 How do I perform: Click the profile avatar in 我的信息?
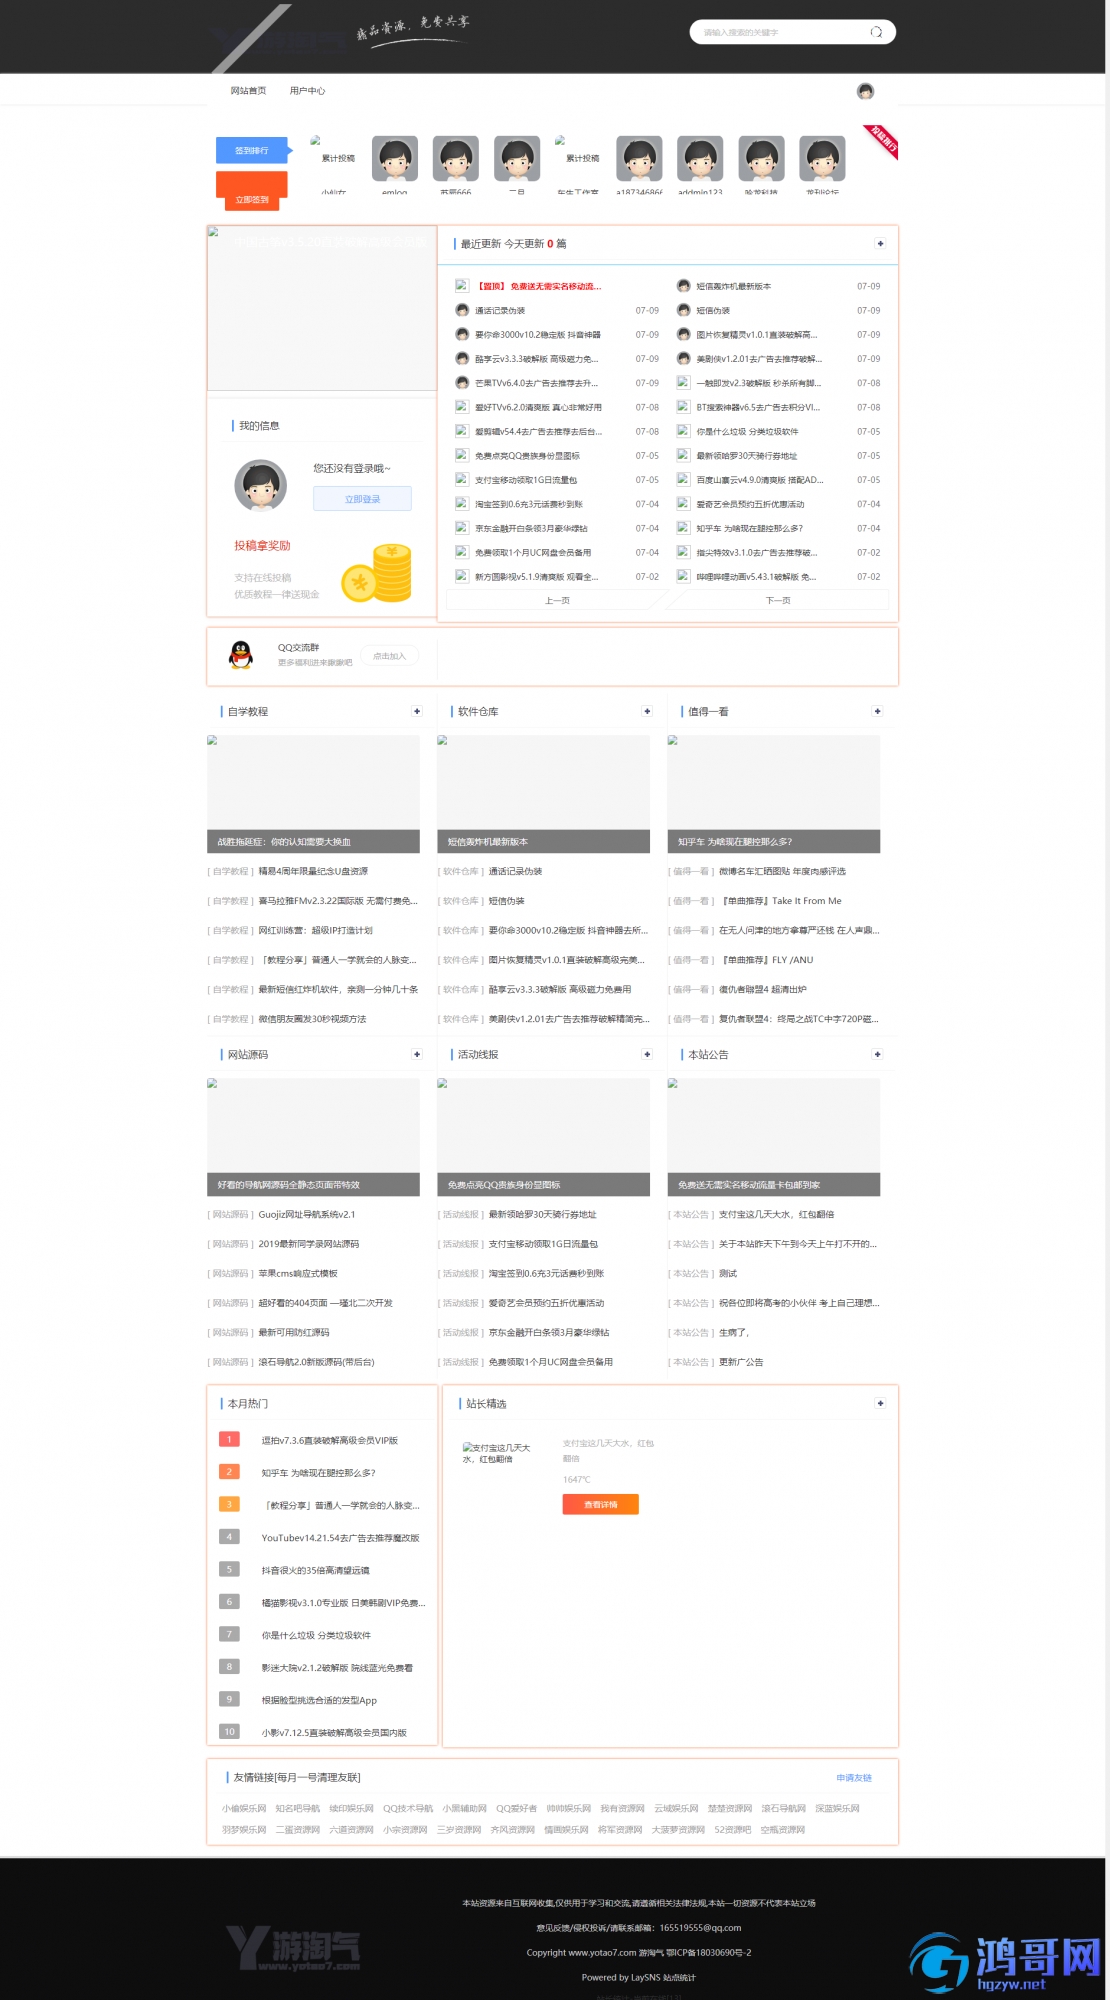click(261, 486)
